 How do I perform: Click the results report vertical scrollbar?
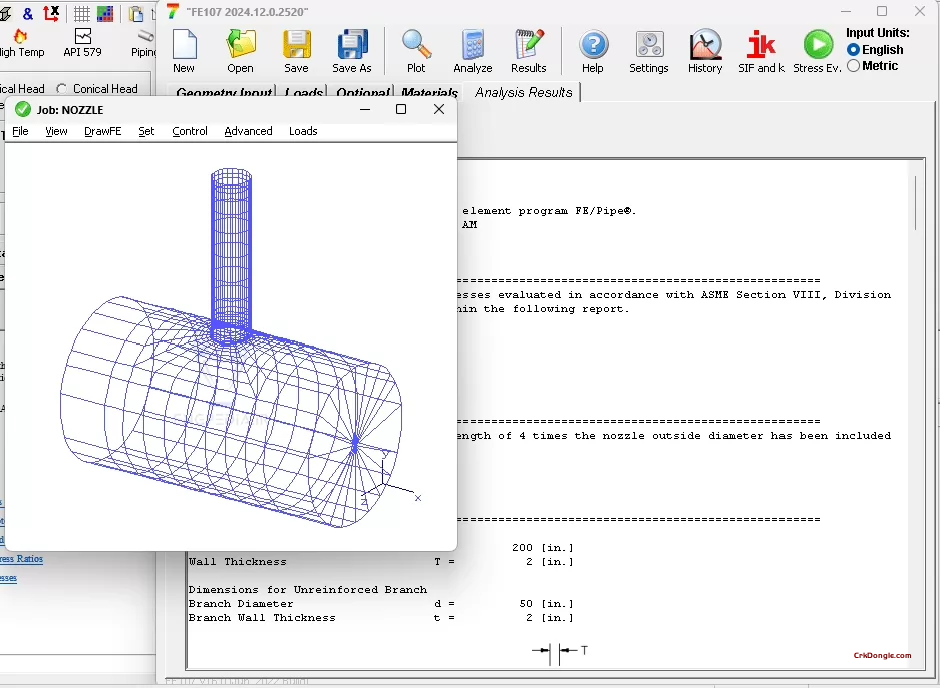click(916, 204)
